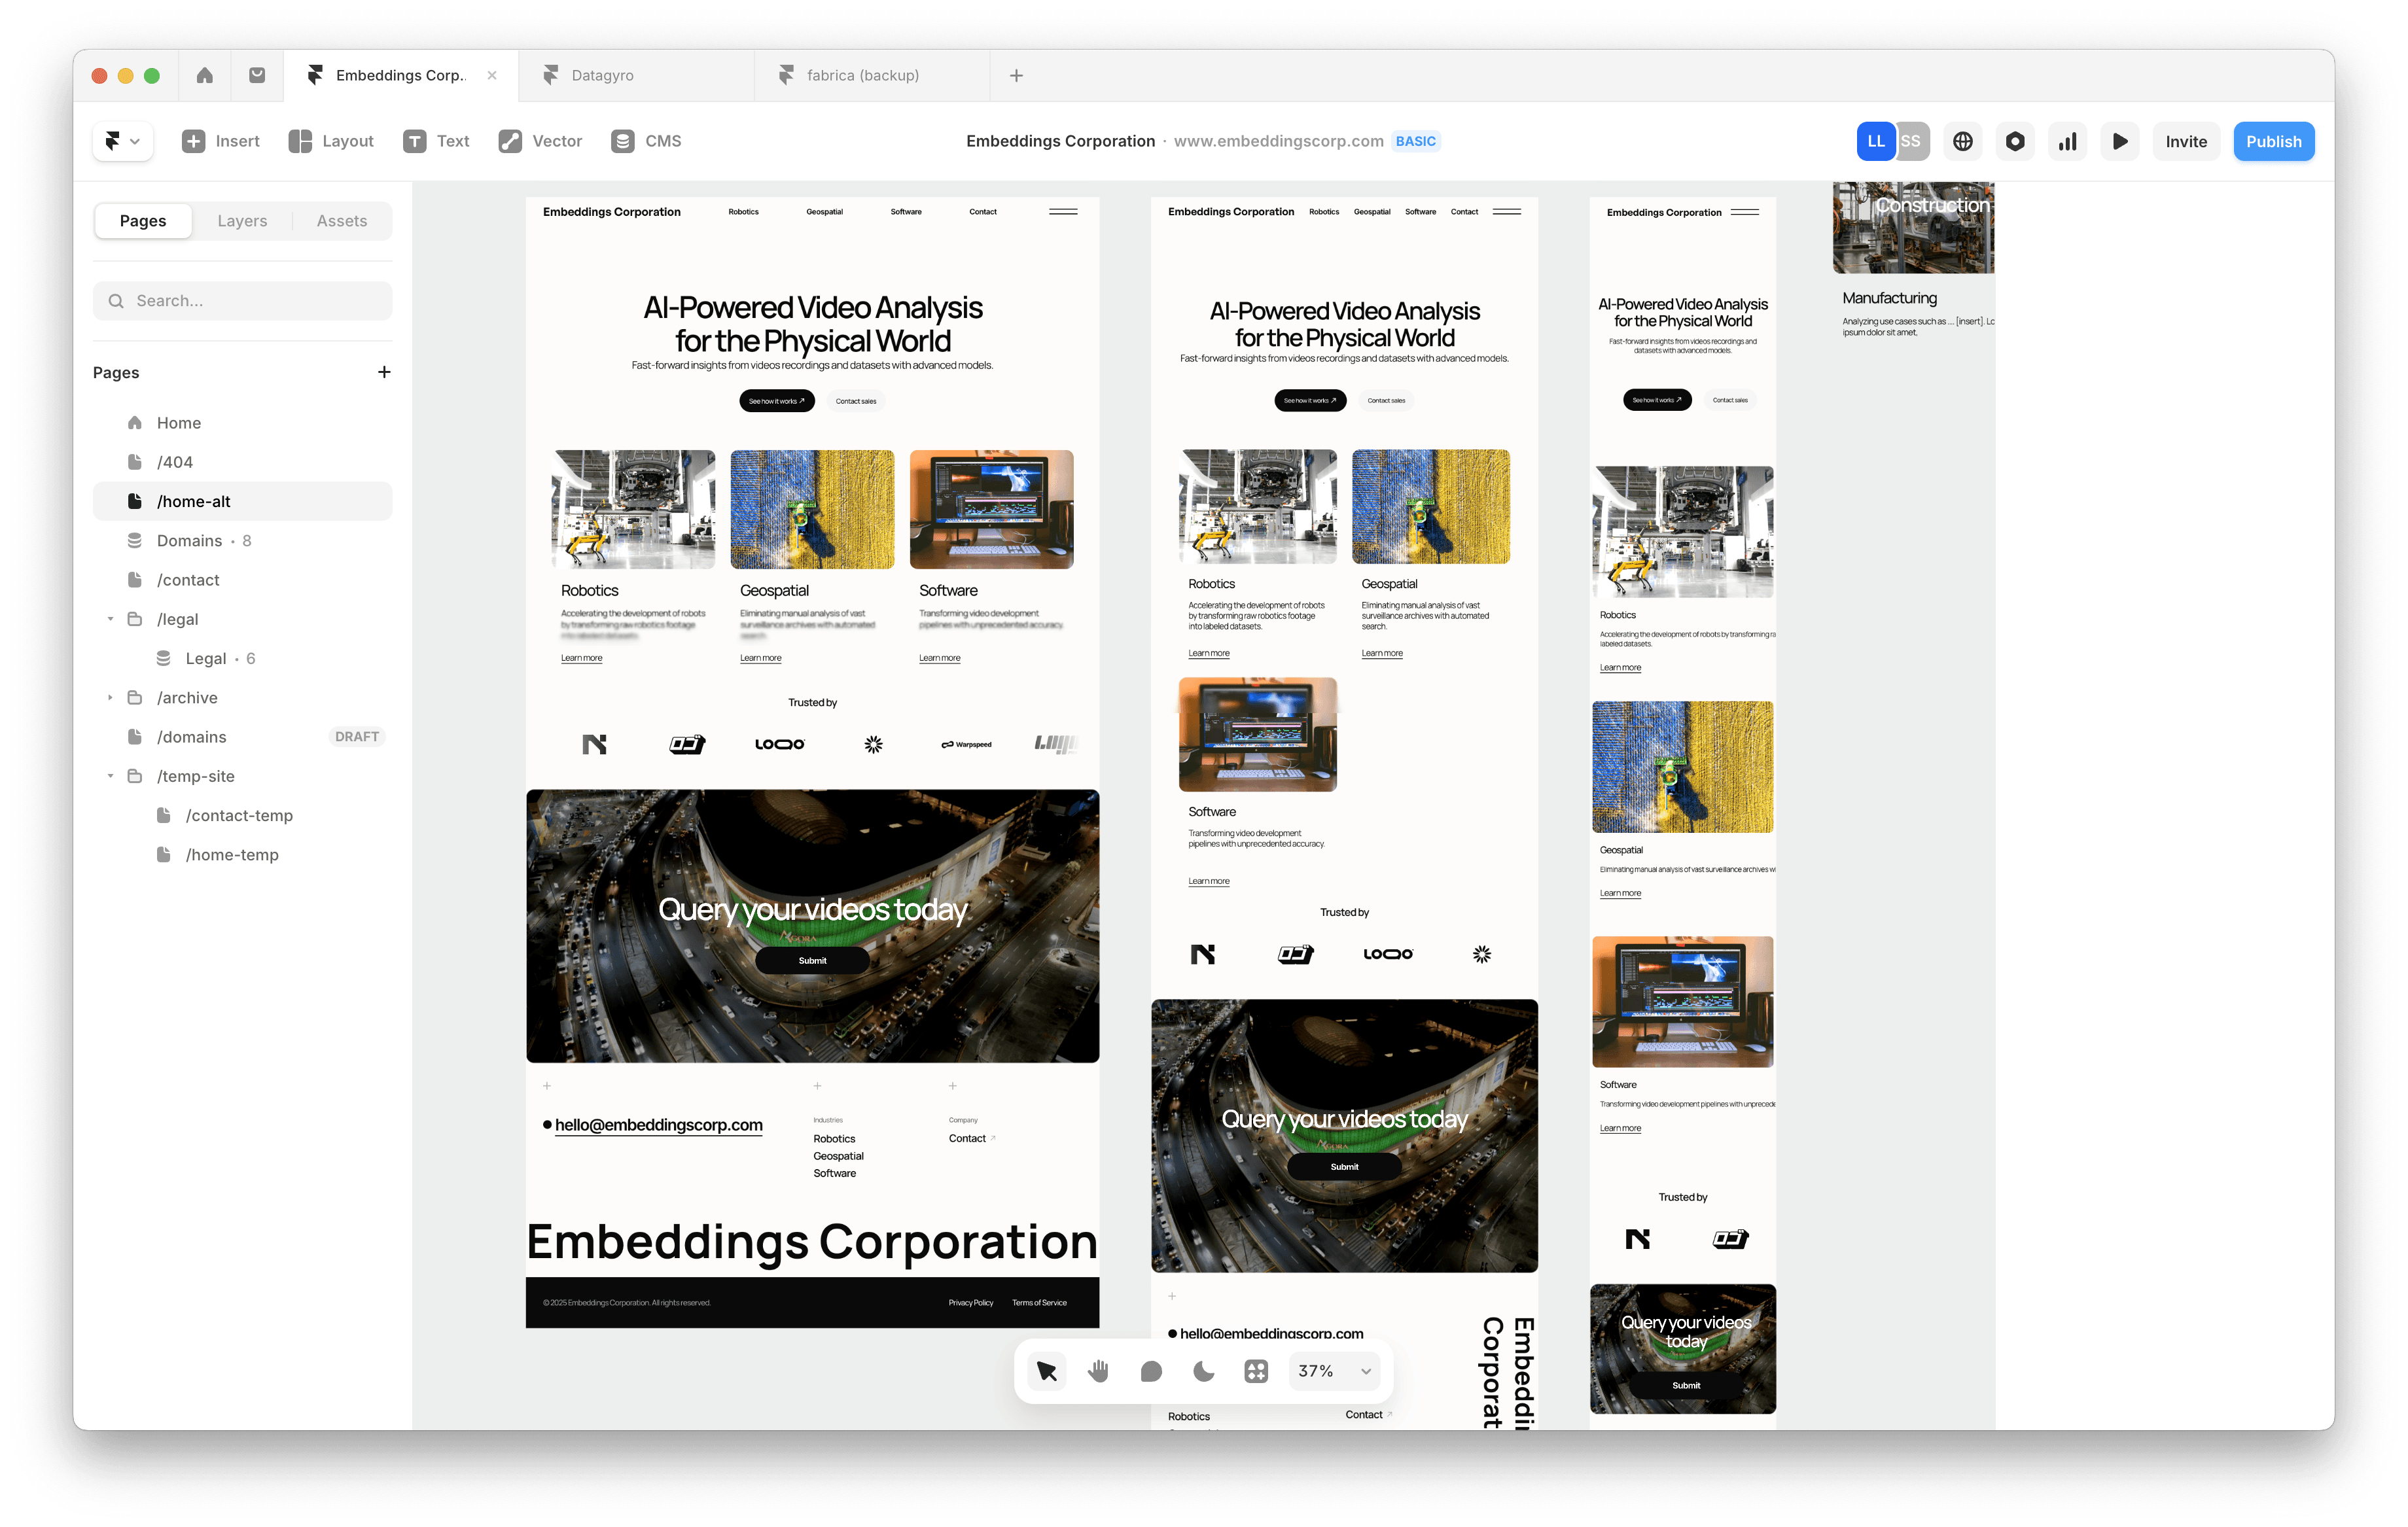The height and width of the screenshot is (1527, 2408).
Task: Switch to the Datagyro project tab
Action: click(602, 75)
